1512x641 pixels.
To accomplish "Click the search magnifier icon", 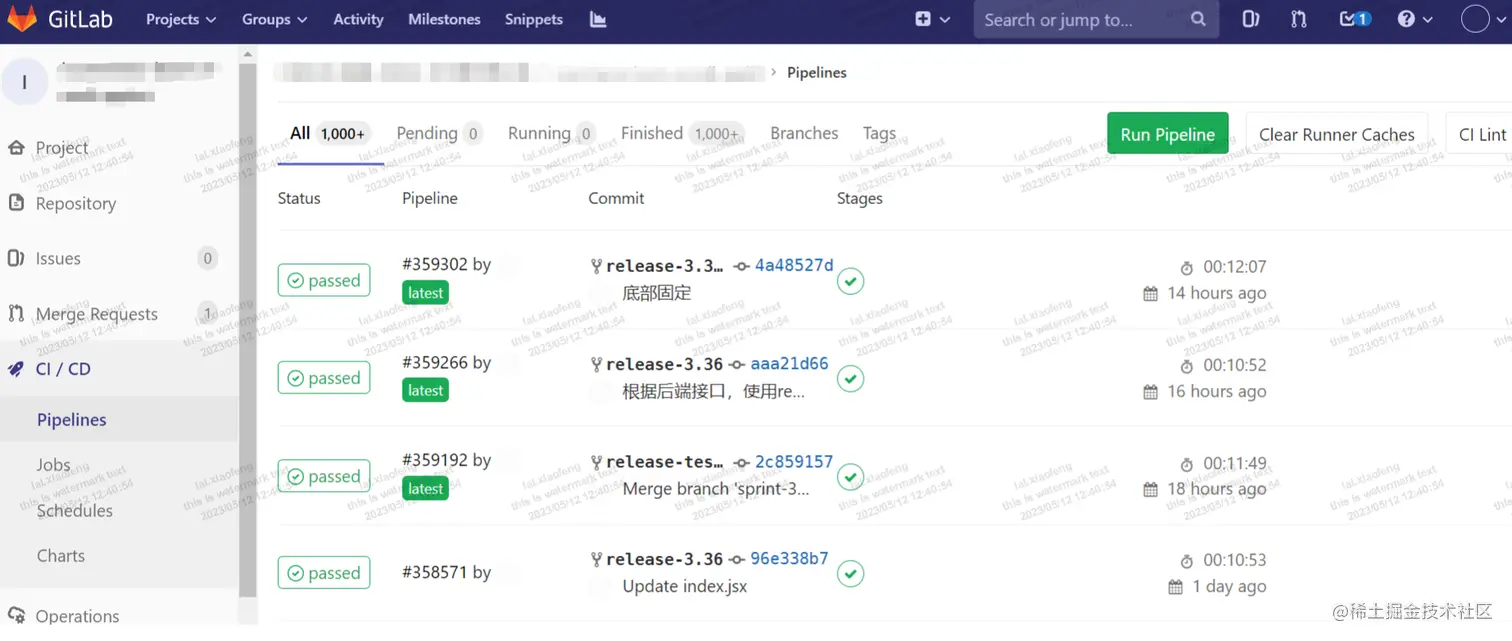I will click(1198, 19).
